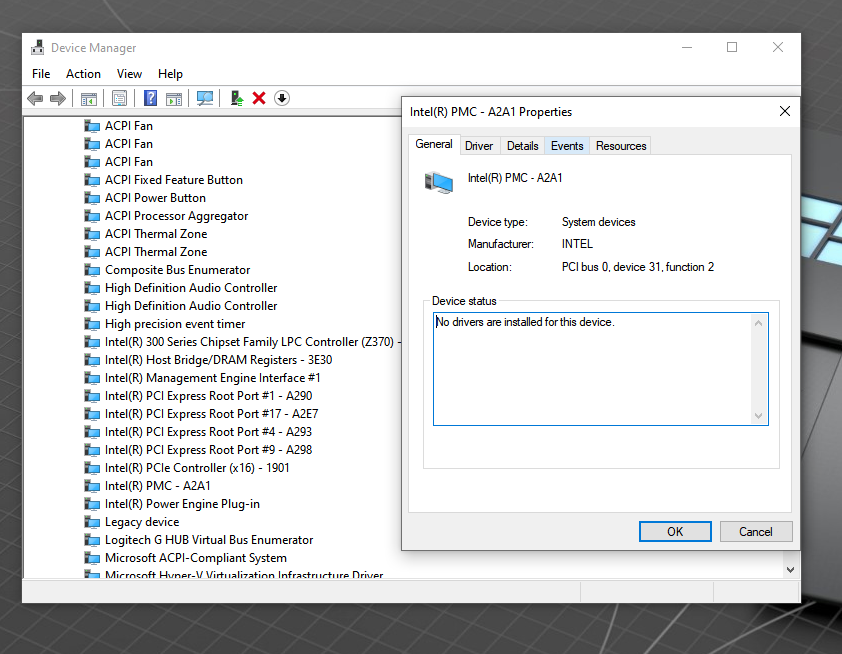Click the show/hide console tree icon
The image size is (842, 654).
[89, 99]
